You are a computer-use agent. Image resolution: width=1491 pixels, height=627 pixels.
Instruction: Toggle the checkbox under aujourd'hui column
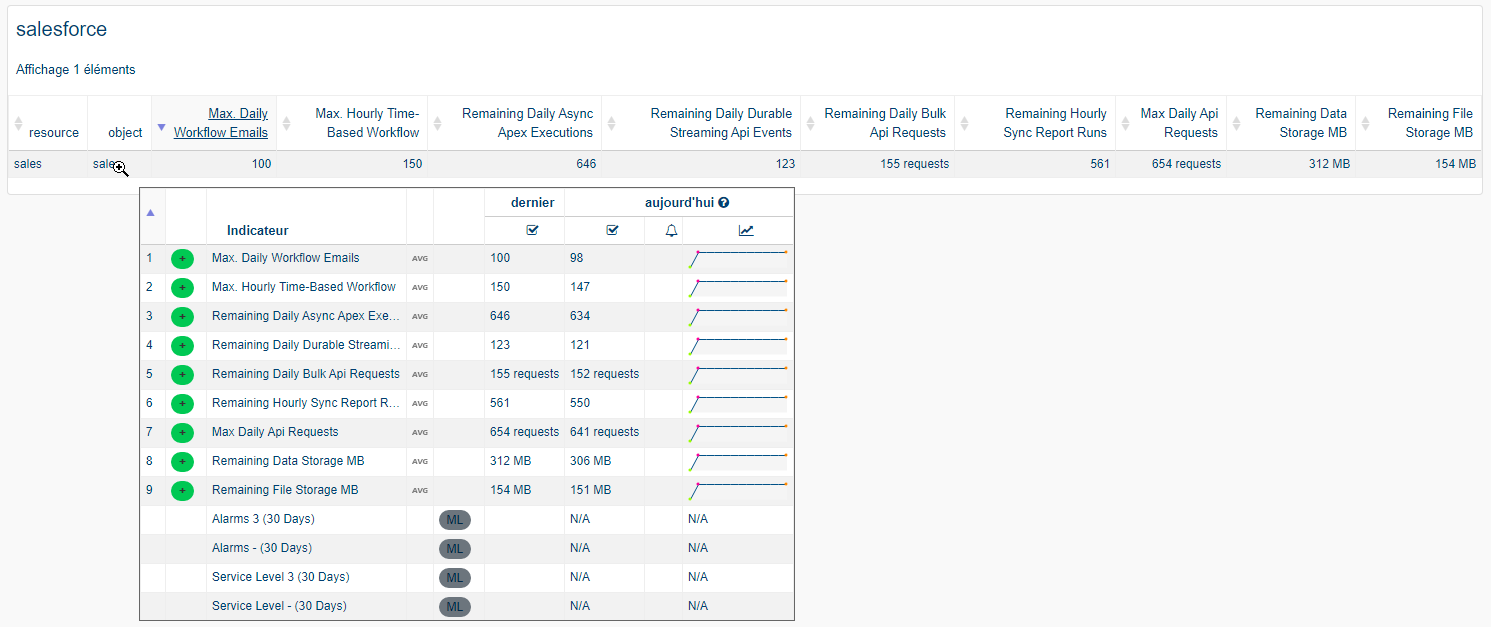612,231
